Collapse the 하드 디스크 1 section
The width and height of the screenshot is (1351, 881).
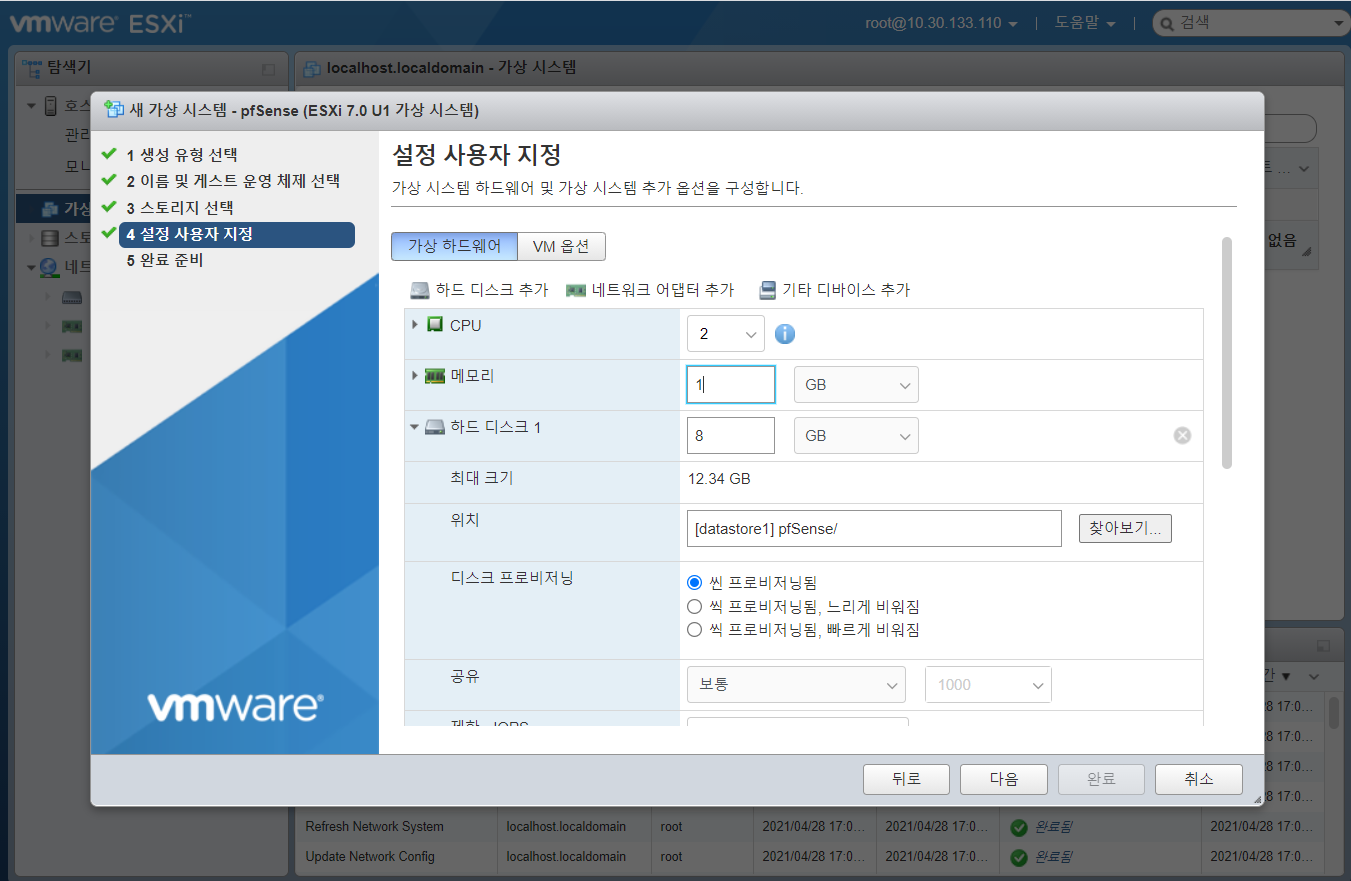pyautogui.click(x=415, y=427)
